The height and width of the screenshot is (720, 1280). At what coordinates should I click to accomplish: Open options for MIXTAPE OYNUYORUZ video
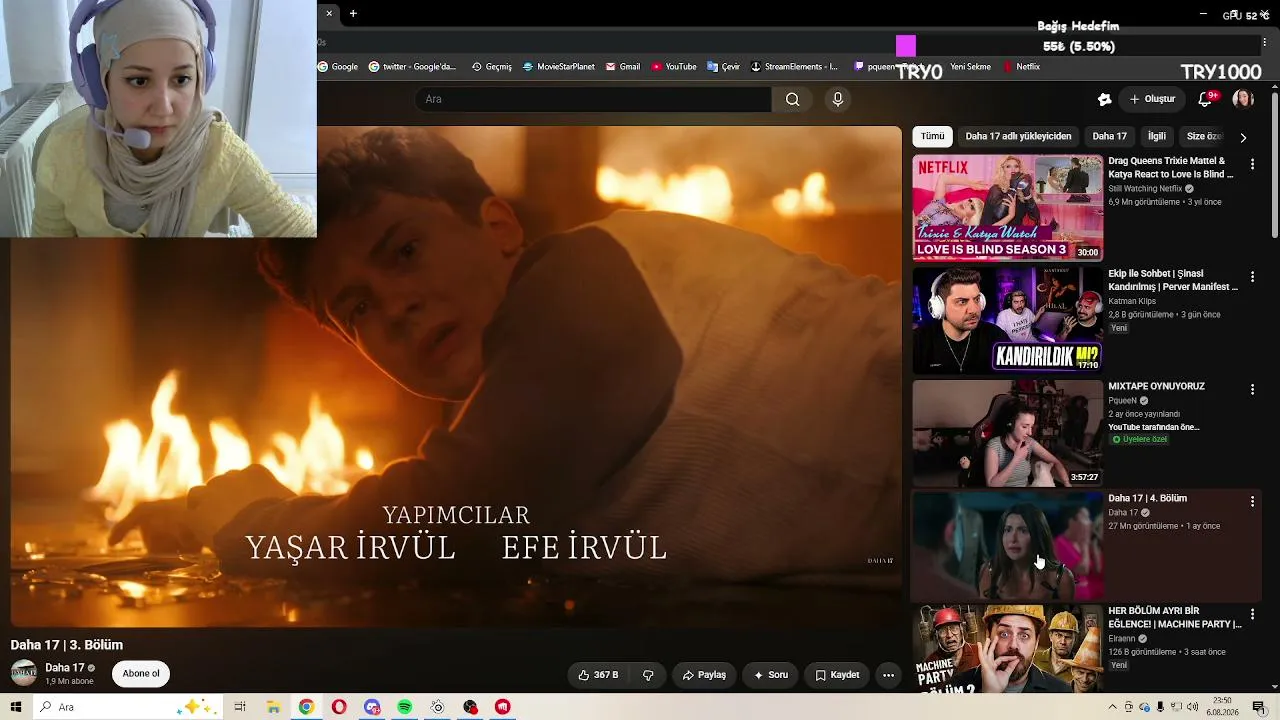1252,389
